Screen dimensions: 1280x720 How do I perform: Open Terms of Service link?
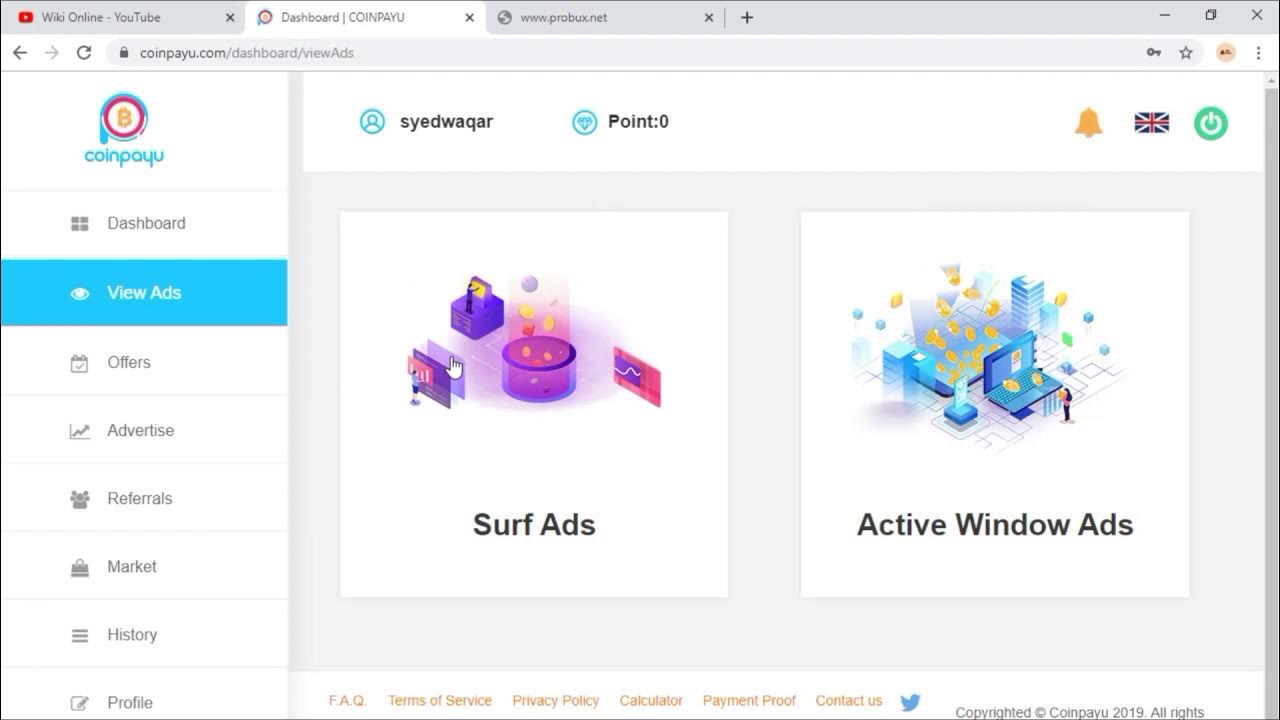point(440,701)
